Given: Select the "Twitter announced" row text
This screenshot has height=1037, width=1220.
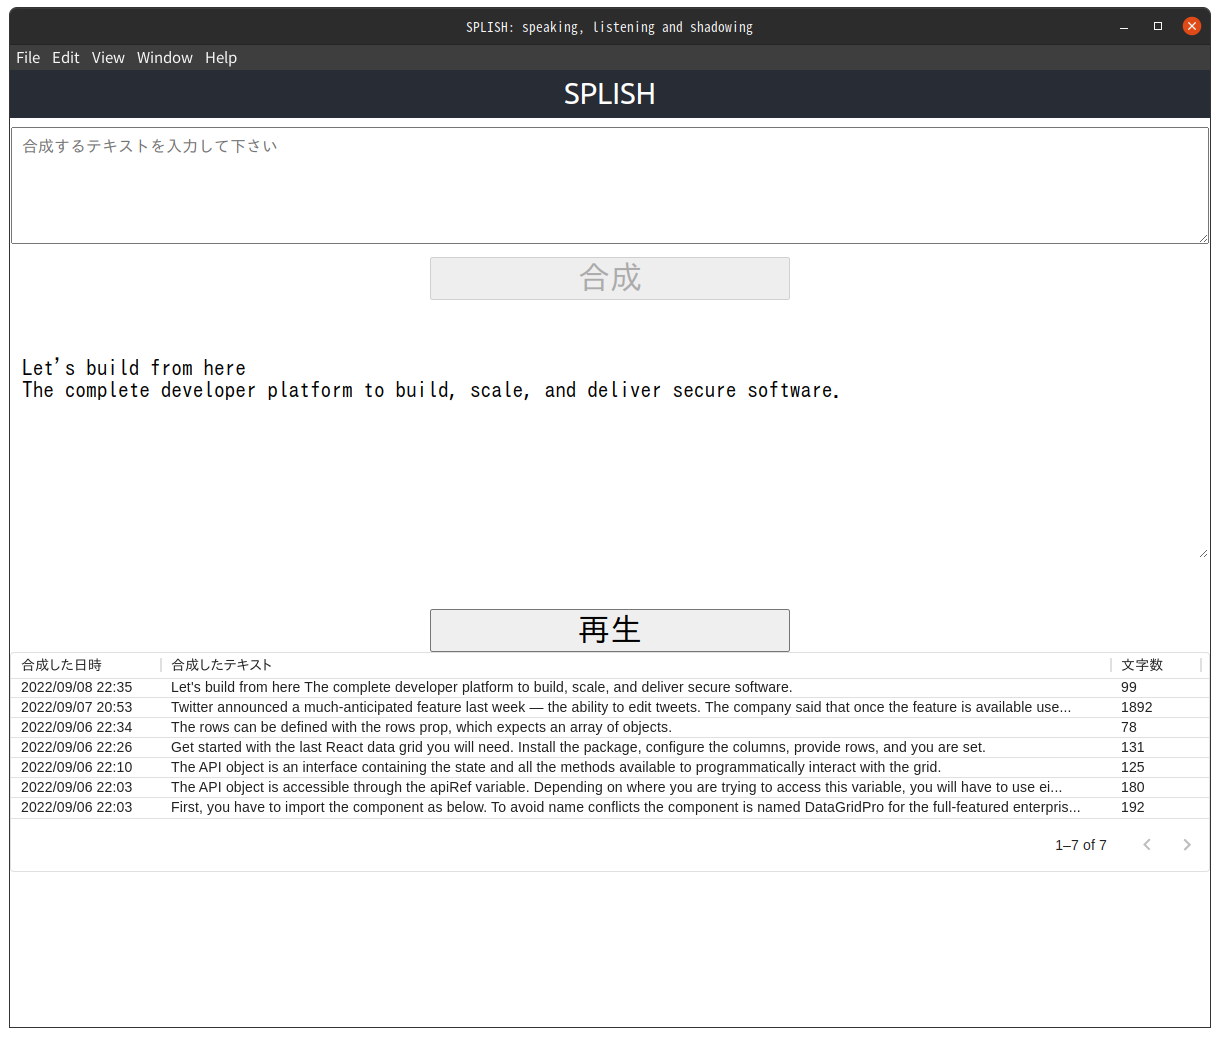Looking at the screenshot, I should tap(621, 707).
